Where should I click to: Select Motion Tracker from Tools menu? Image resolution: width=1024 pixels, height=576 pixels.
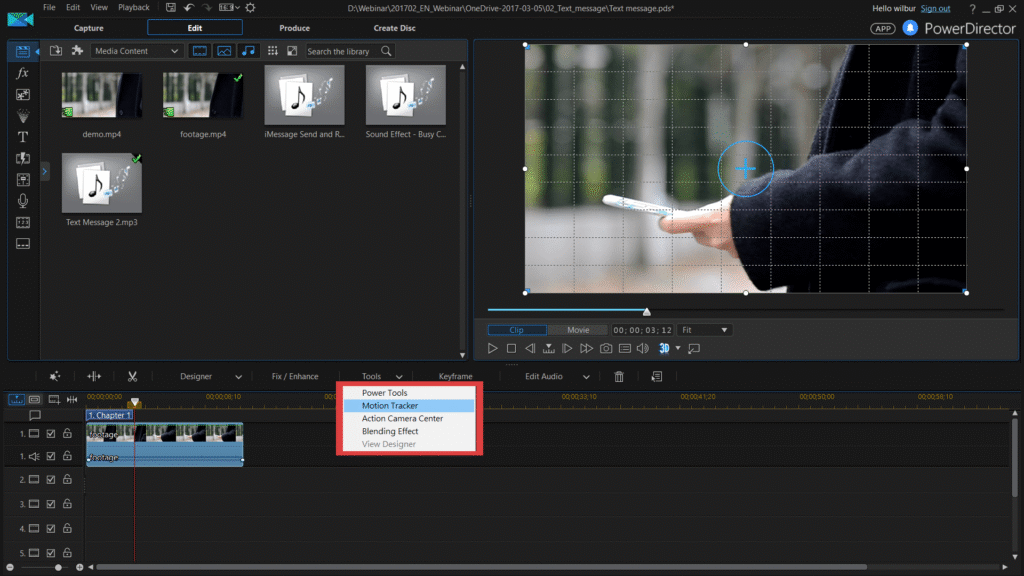(390, 406)
